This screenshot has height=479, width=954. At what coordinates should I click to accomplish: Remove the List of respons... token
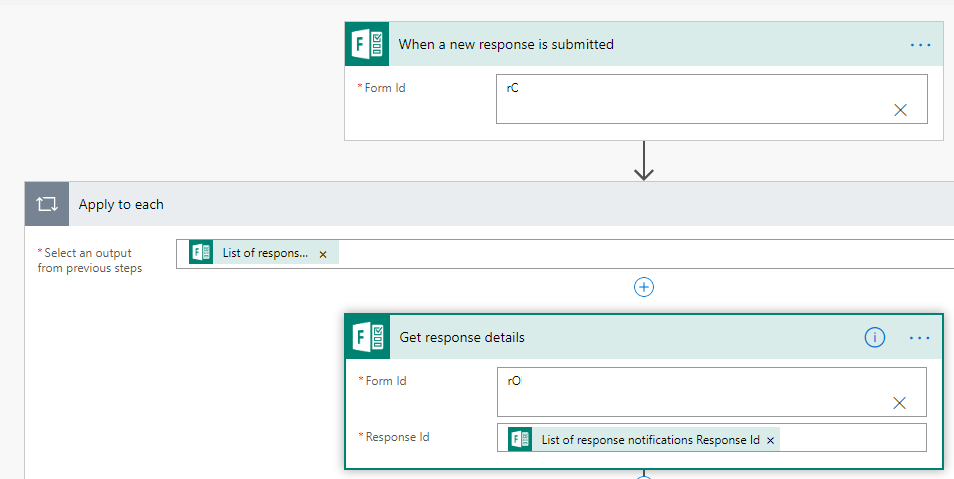coord(323,254)
